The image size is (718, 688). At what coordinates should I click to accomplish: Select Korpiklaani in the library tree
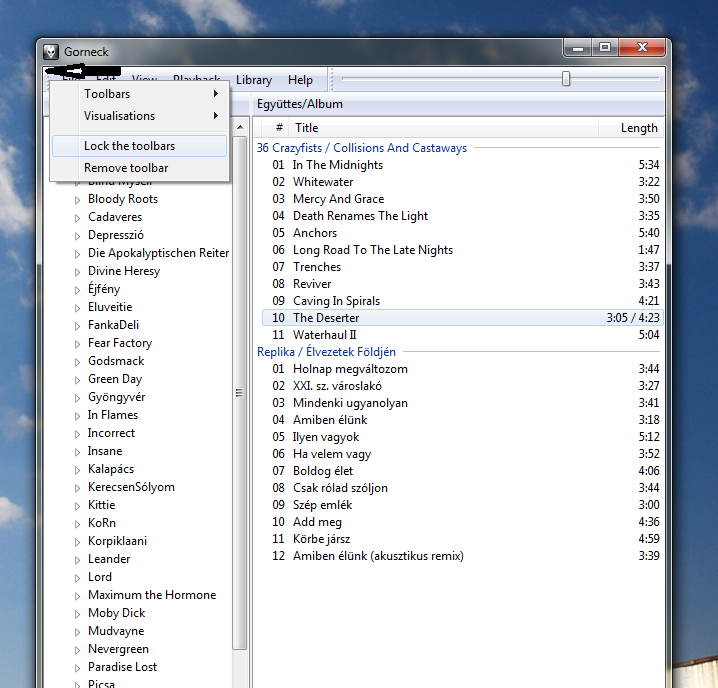117,541
